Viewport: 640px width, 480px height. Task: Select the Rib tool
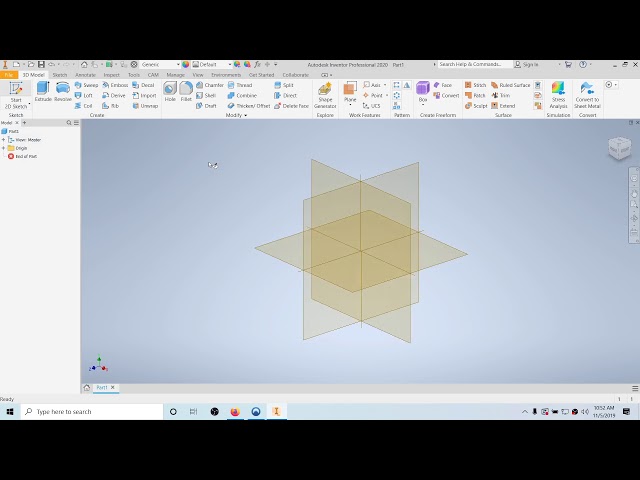pyautogui.click(x=110, y=106)
